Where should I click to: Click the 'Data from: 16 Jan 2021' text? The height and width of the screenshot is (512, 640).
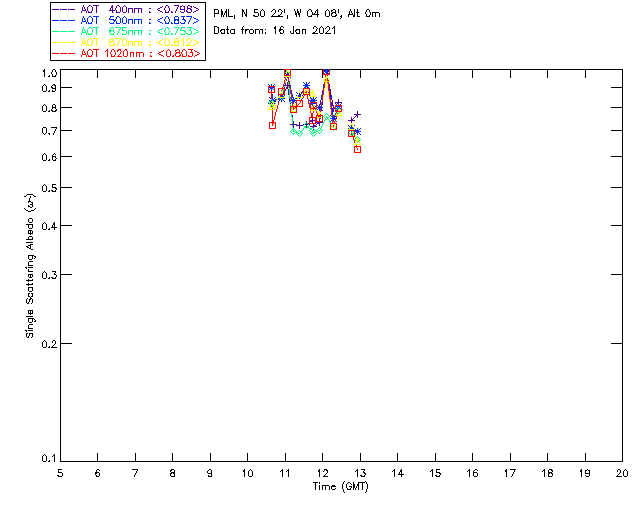(275, 30)
